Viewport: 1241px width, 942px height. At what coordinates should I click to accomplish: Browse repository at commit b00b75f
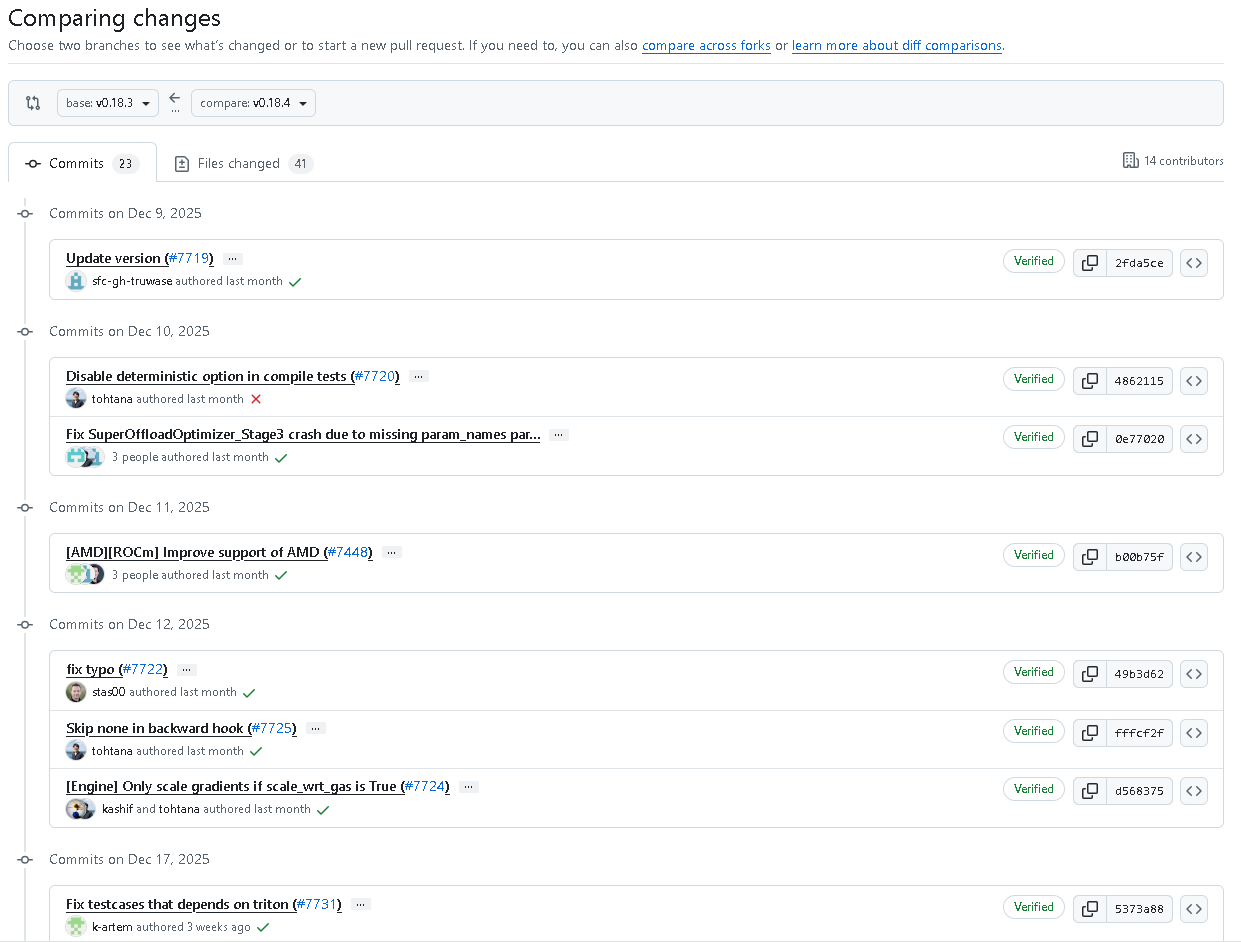[1194, 557]
